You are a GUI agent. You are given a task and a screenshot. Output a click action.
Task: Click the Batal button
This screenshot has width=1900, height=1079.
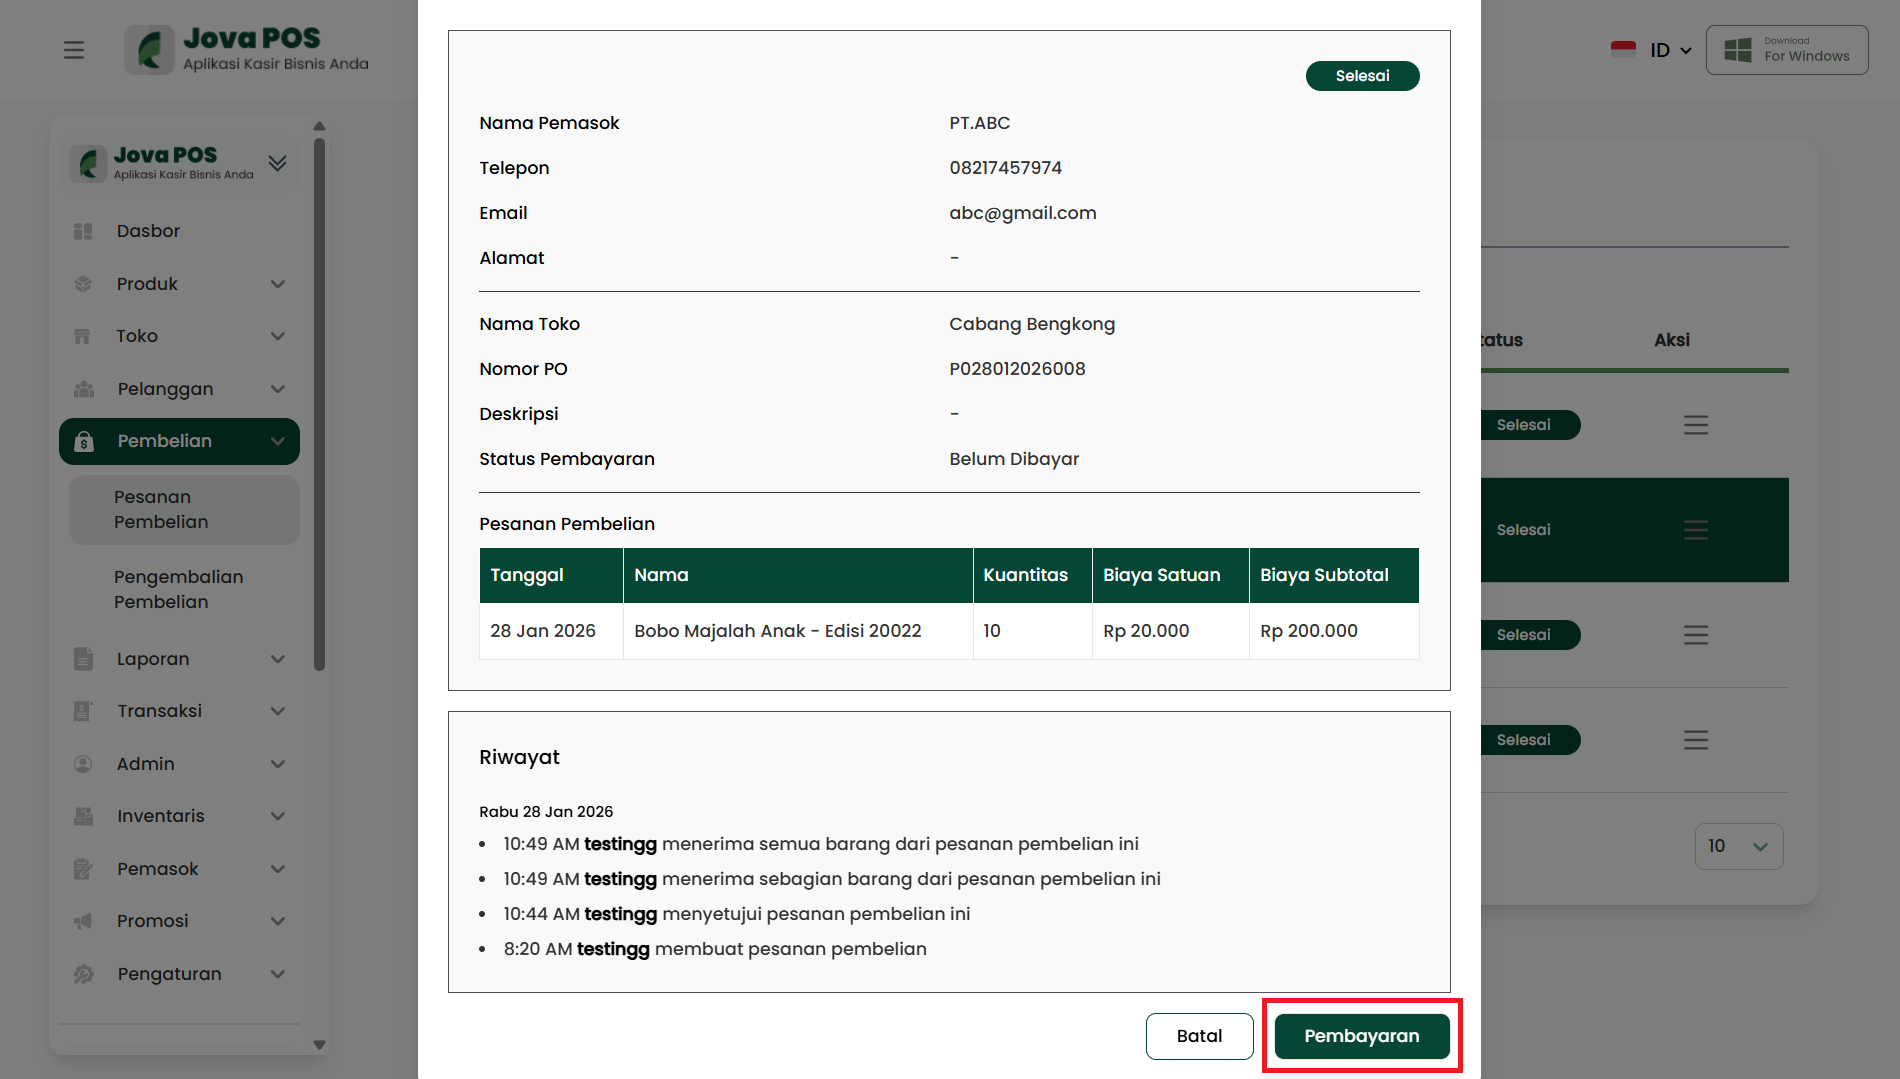1199,1036
